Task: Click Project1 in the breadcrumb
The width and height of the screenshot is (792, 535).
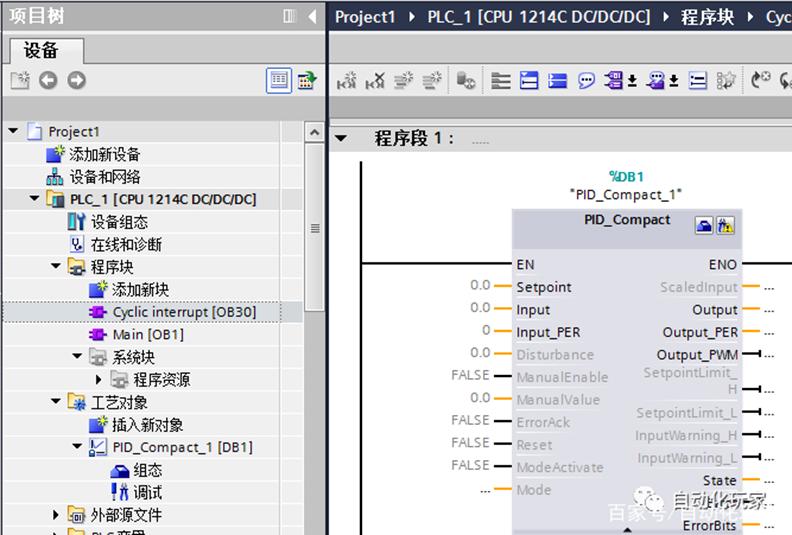Action: pyautogui.click(x=365, y=17)
